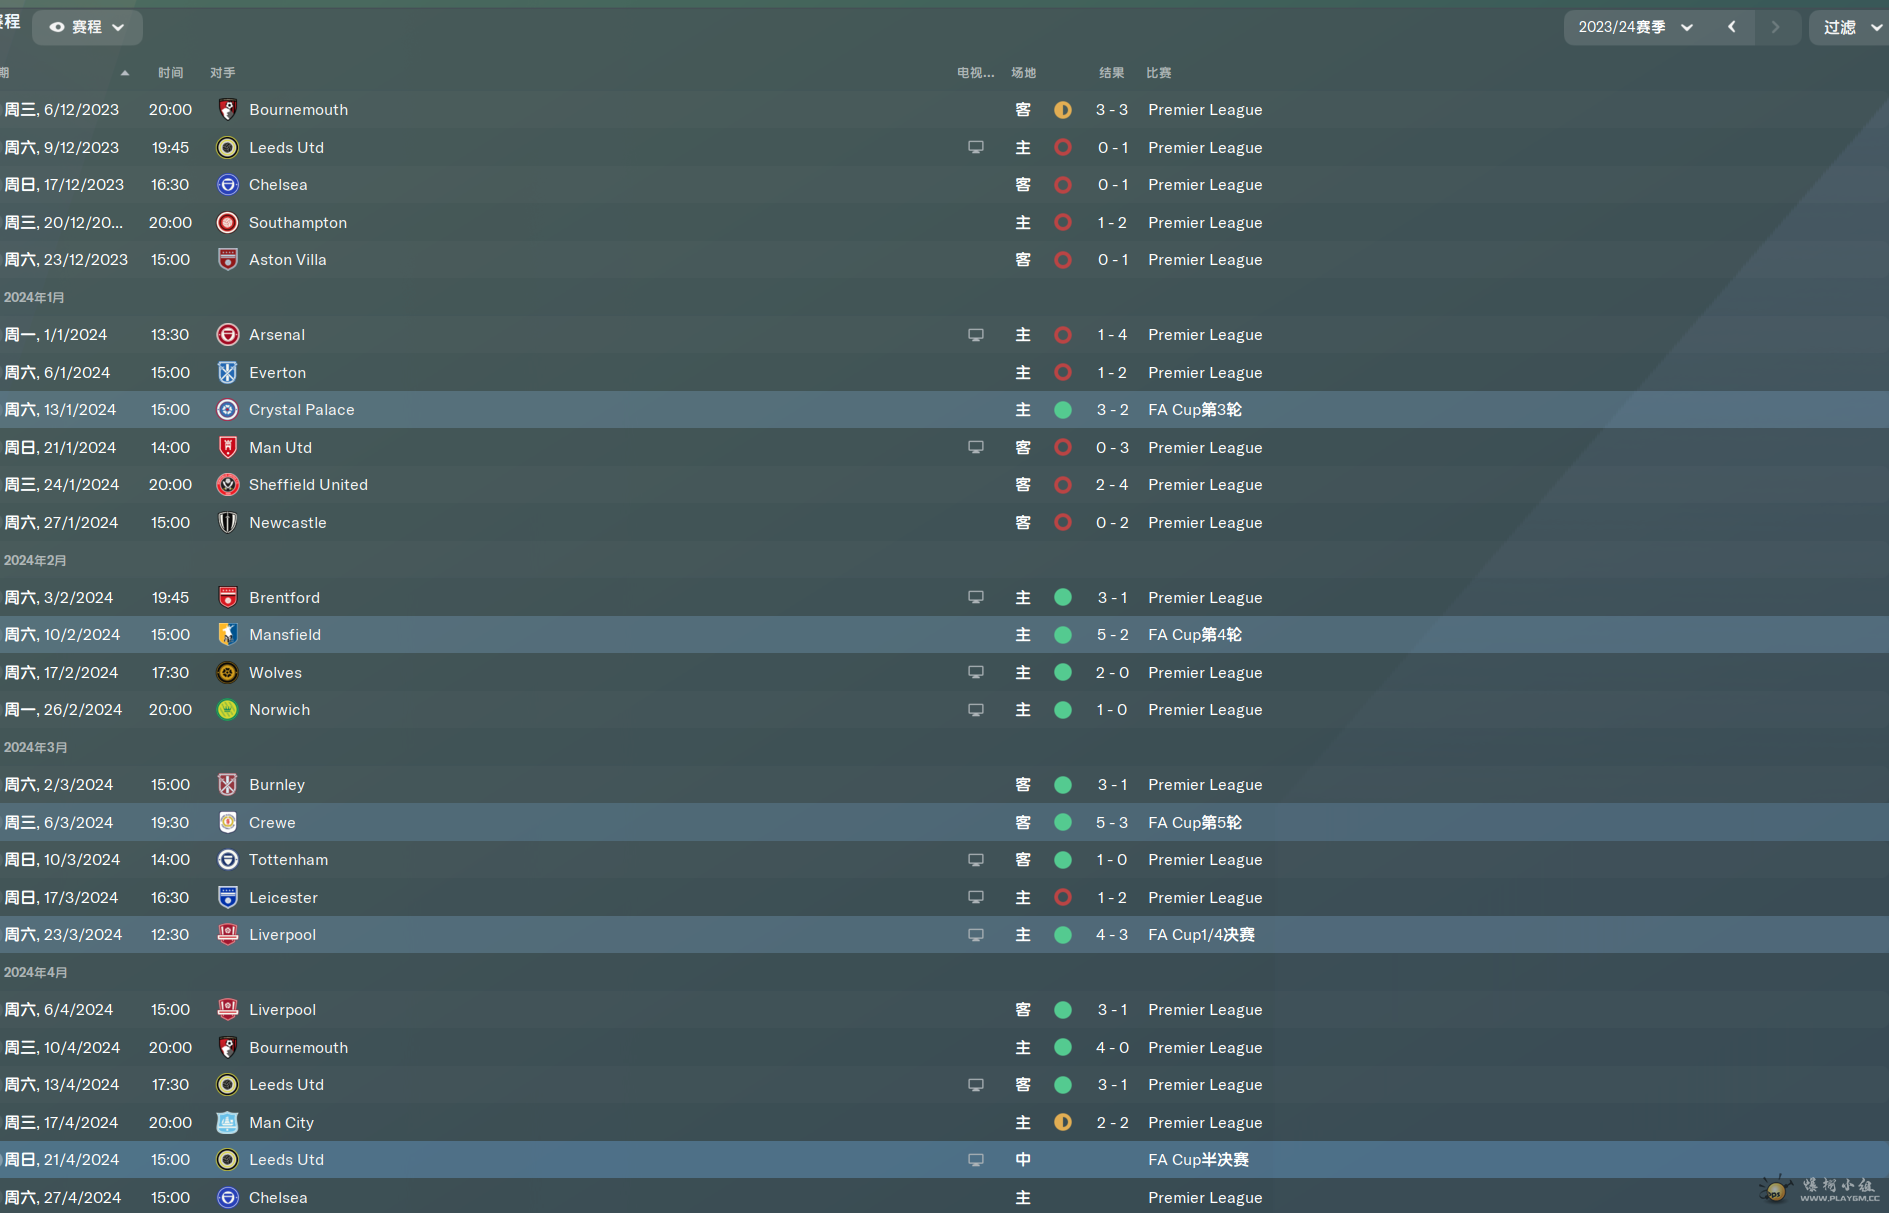Sort the fixtures by the 对手 column header
The width and height of the screenshot is (1889, 1213).
pyautogui.click(x=223, y=73)
